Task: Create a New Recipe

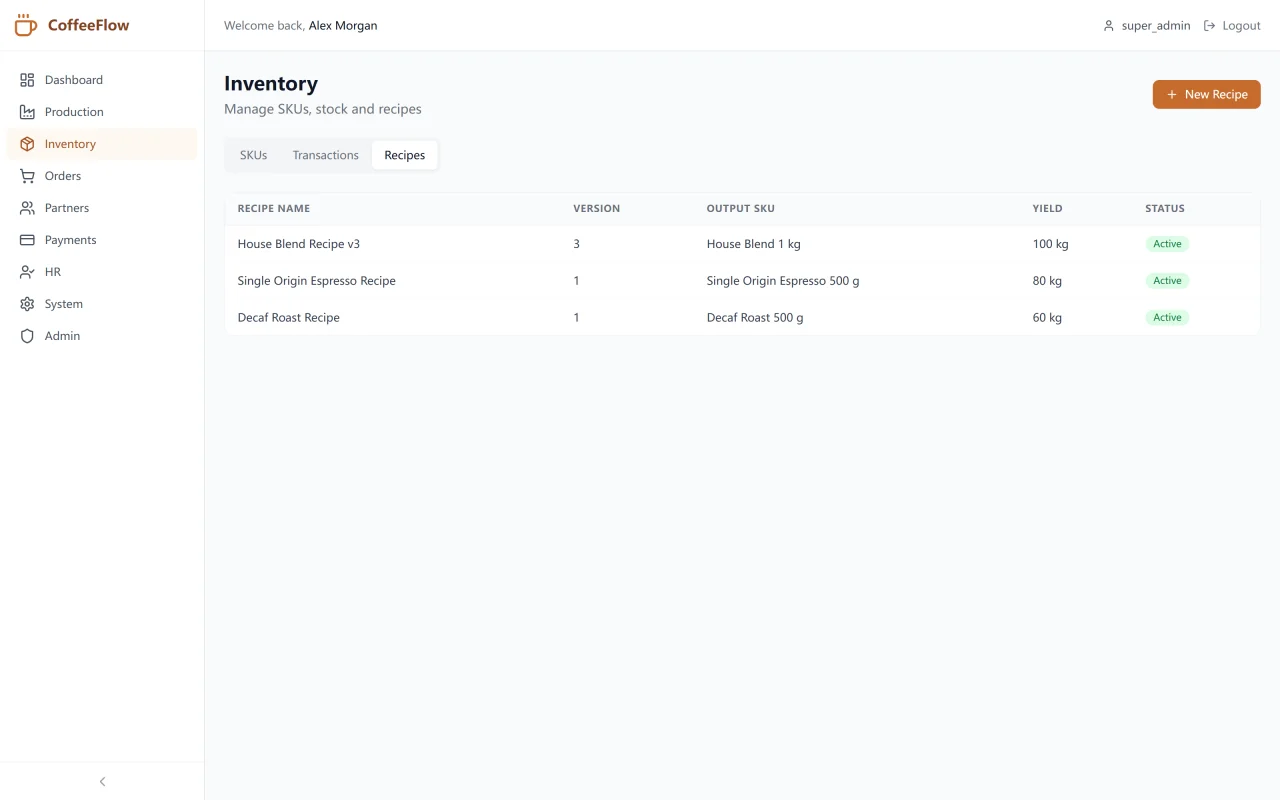Action: click(x=1206, y=95)
